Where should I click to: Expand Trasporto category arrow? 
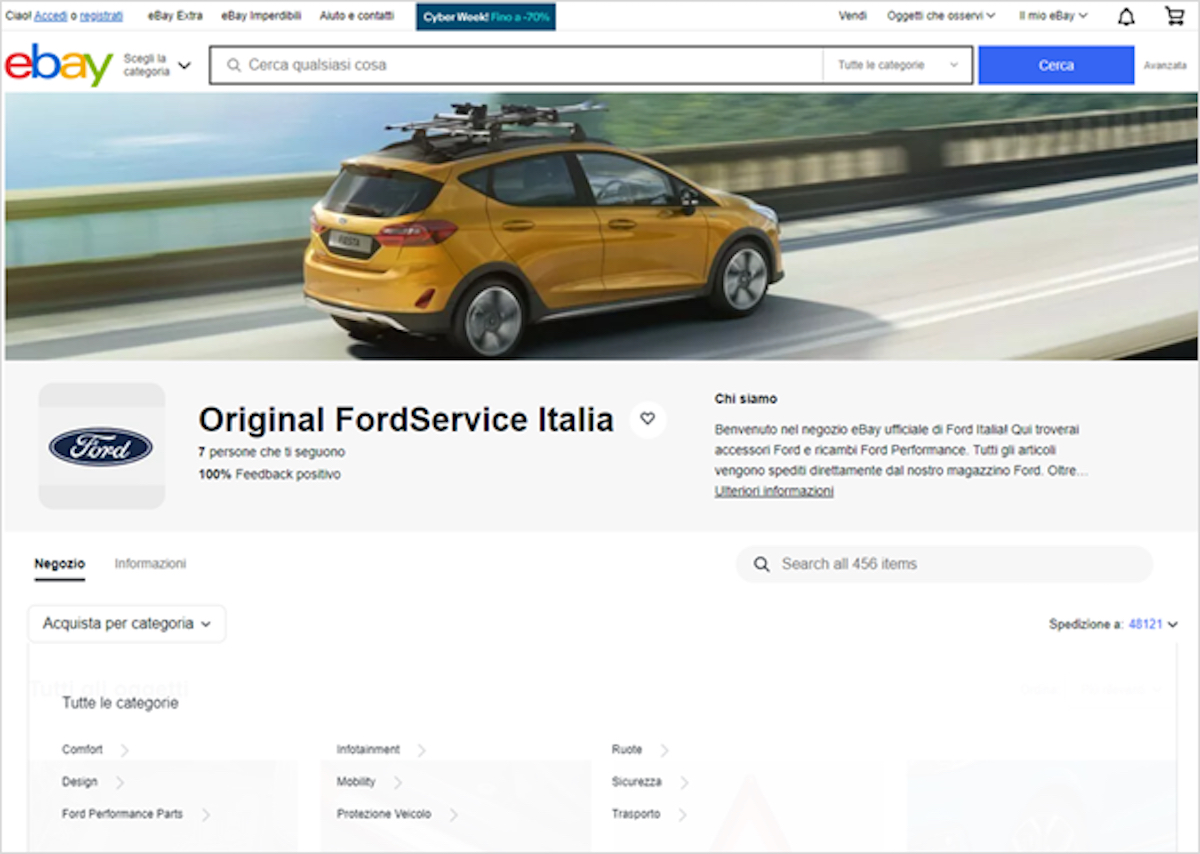coord(682,815)
